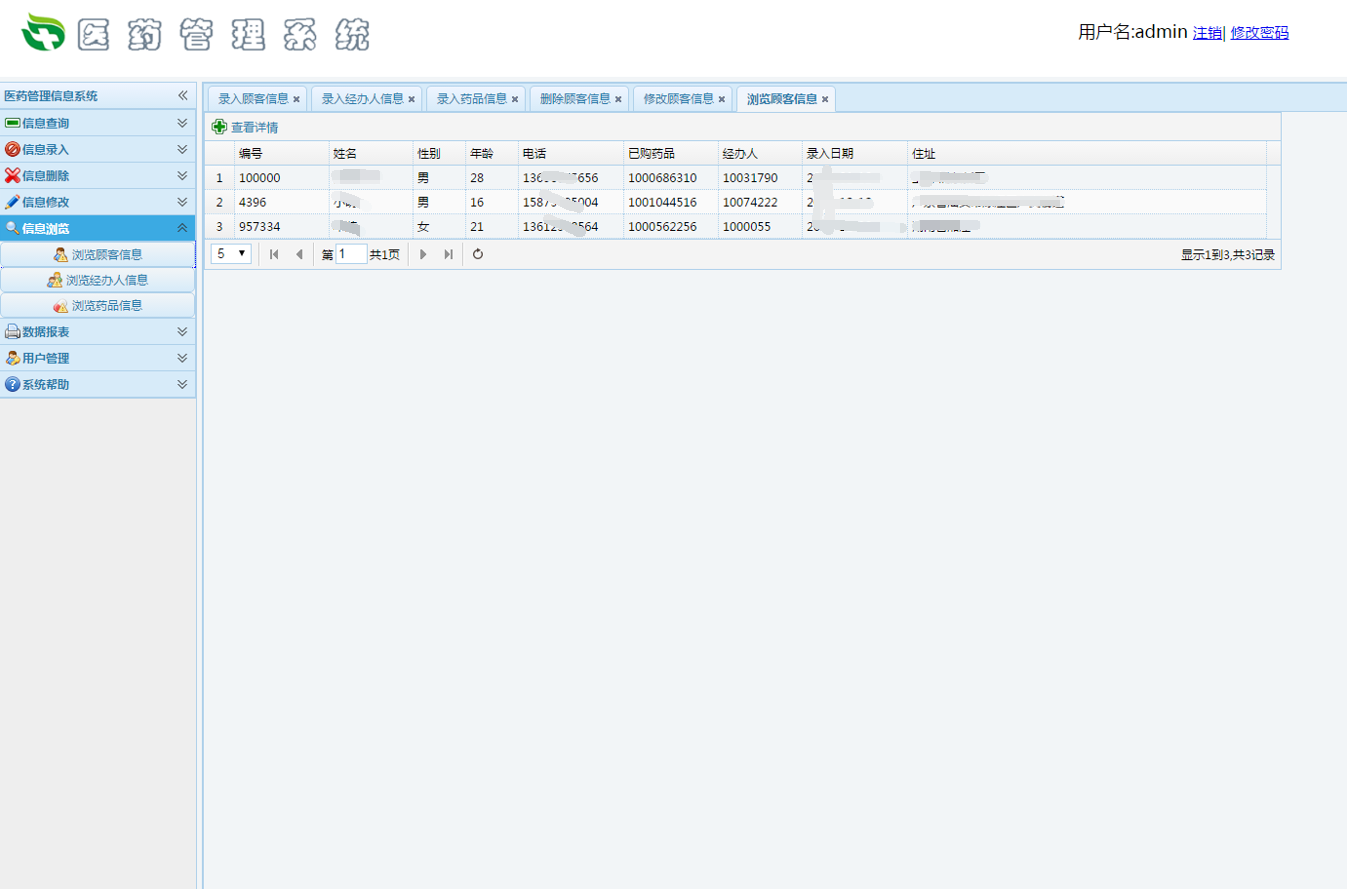This screenshot has width=1347, height=889.
Task: Collapse the 信息浏览 accordion panel
Action: coord(182,228)
